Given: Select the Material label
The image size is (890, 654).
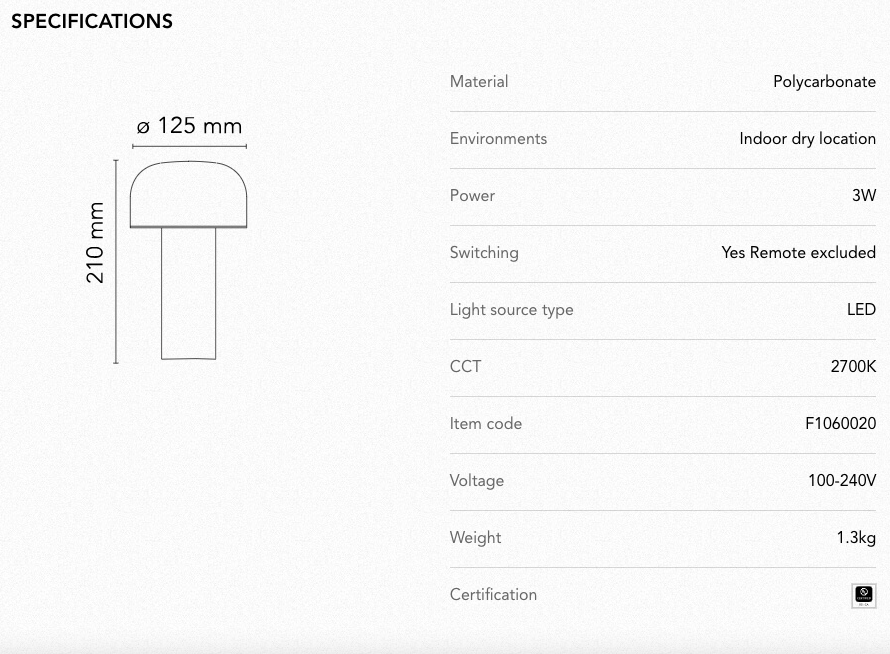Looking at the screenshot, I should [x=478, y=82].
